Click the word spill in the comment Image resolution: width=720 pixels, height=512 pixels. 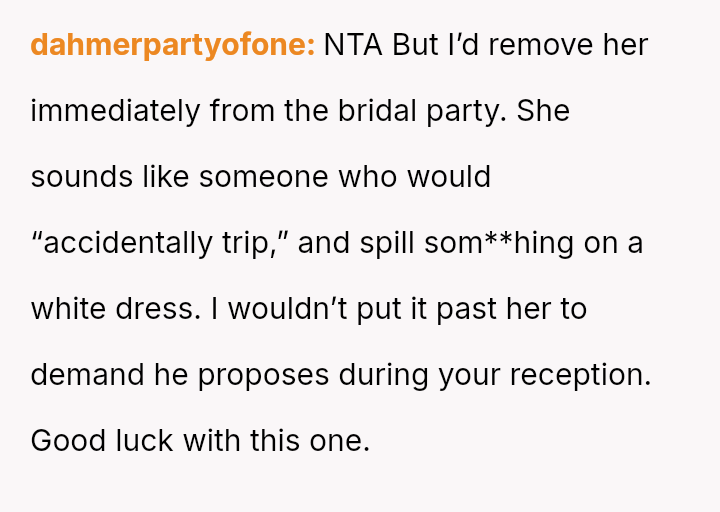click(387, 243)
